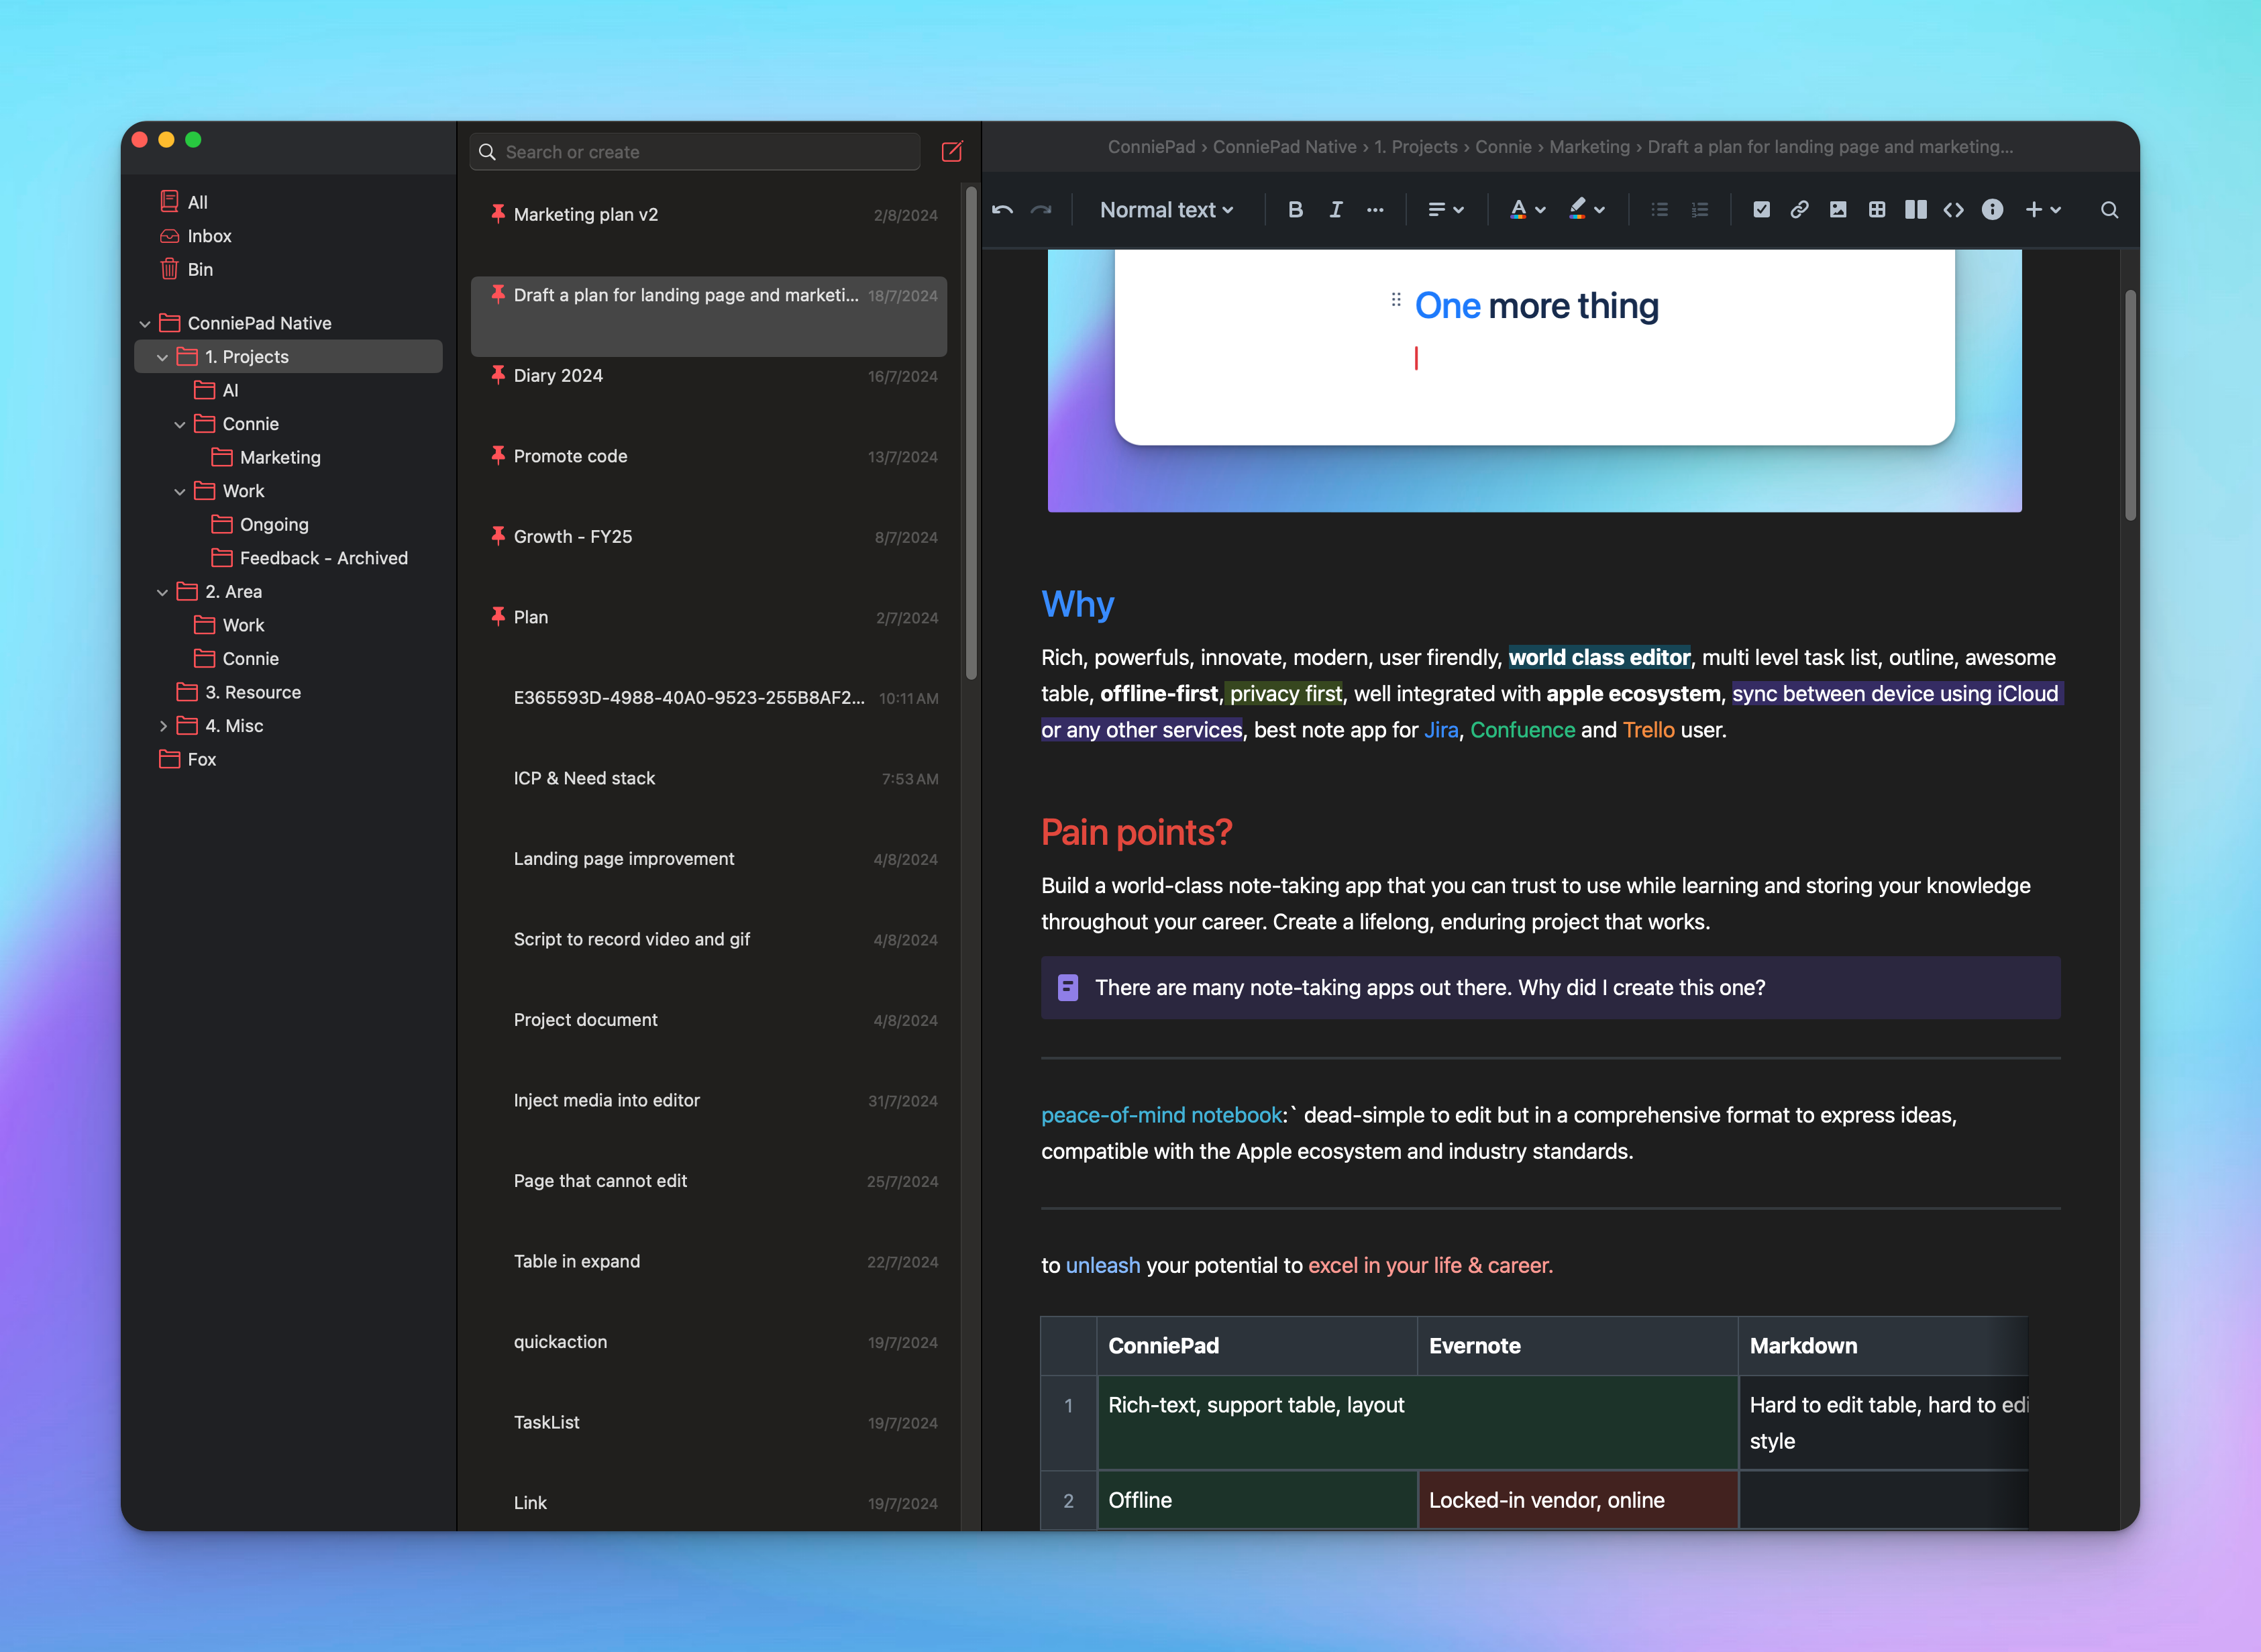Open the Normal text style dropdown
Viewport: 2261px width, 1652px height.
[1166, 210]
